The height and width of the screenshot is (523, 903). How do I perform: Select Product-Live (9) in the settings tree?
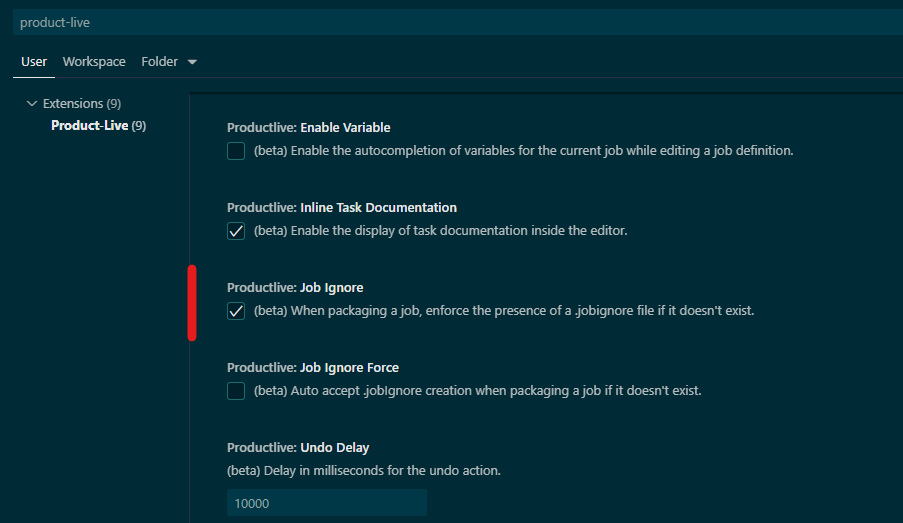click(98, 126)
